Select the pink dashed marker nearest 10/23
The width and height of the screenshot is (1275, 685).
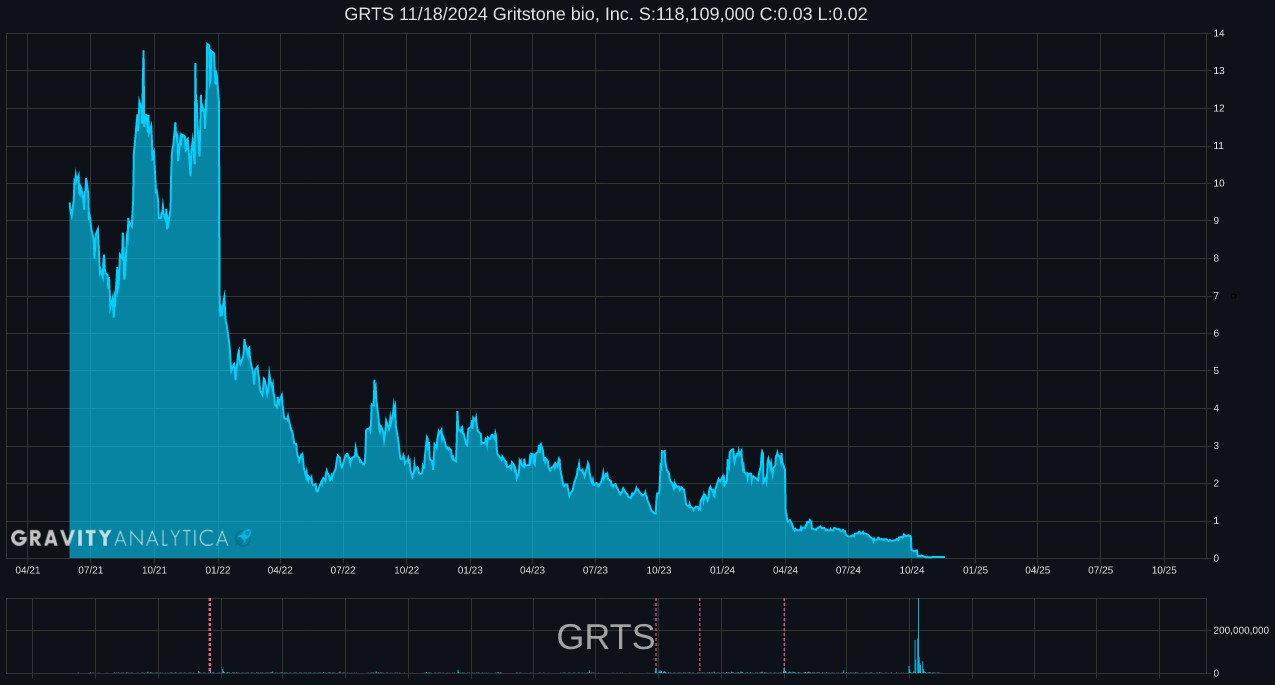pyautogui.click(x=656, y=635)
